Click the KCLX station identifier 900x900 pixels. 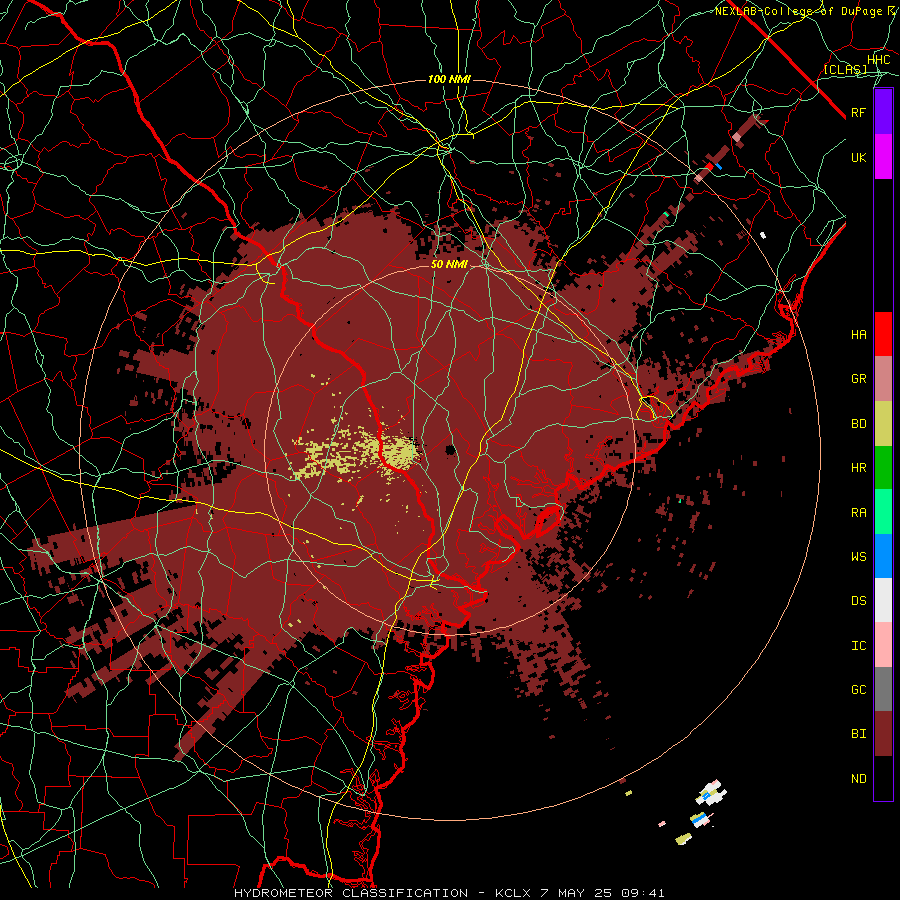coord(514,893)
